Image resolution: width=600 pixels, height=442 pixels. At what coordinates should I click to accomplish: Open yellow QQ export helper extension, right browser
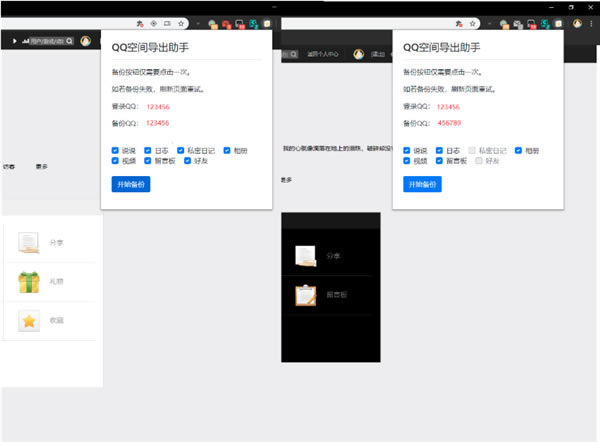tap(559, 24)
